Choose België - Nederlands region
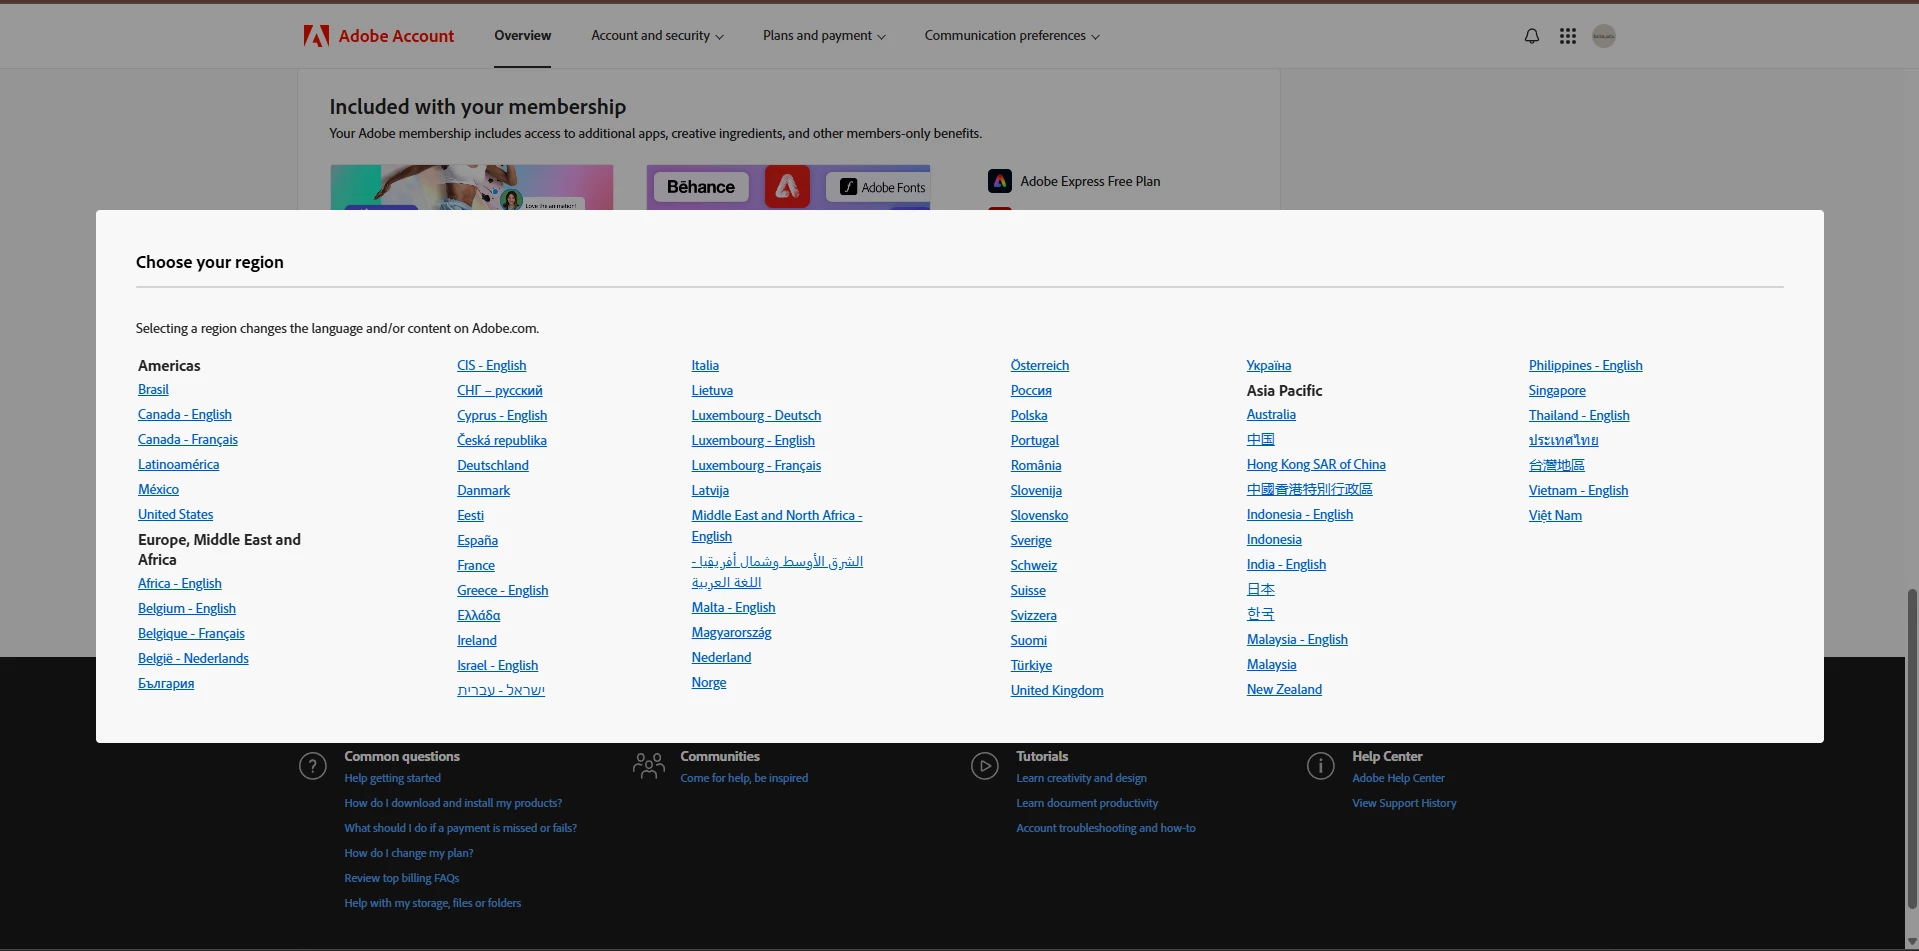1919x951 pixels. (193, 659)
